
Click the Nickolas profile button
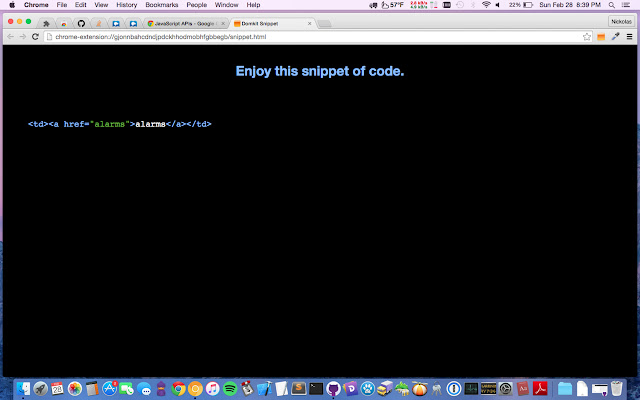coord(621,21)
